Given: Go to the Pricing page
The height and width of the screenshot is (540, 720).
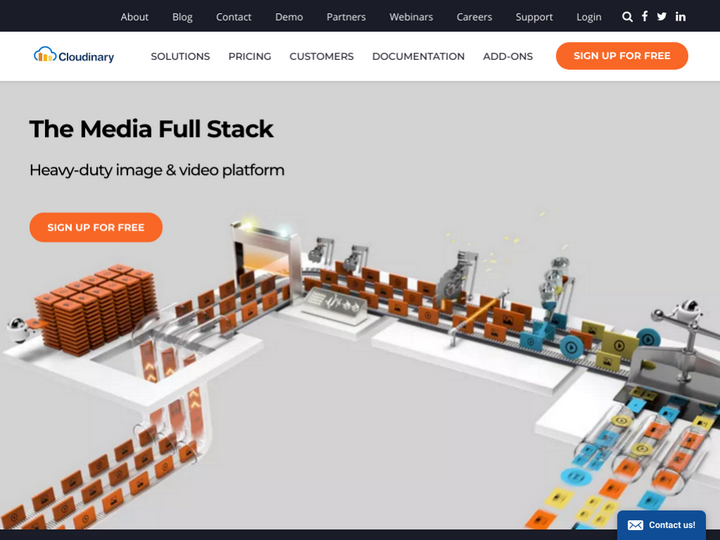Looking at the screenshot, I should point(249,57).
